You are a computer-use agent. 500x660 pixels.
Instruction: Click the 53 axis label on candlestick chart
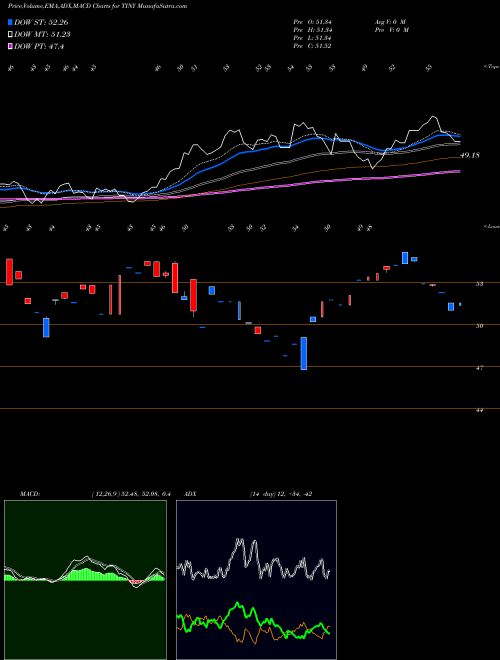[479, 284]
